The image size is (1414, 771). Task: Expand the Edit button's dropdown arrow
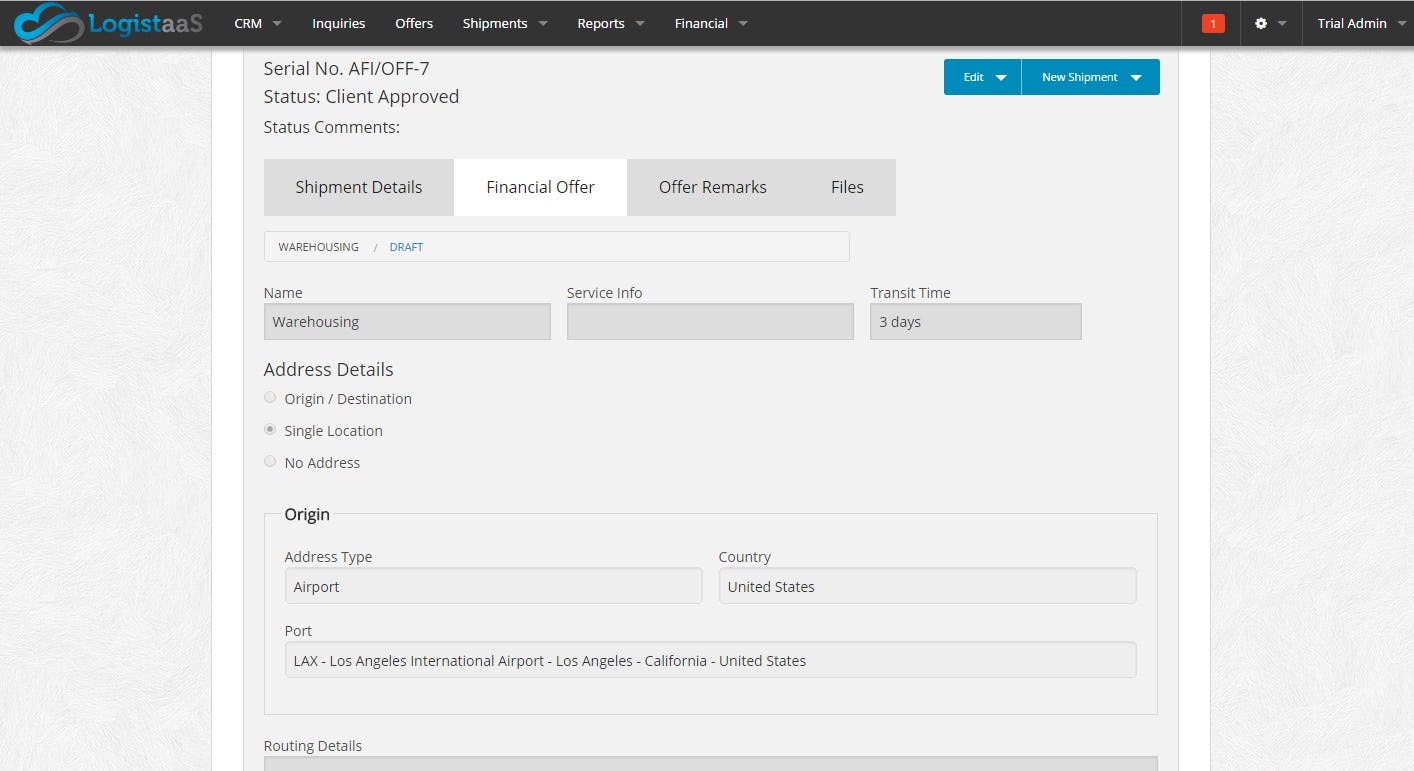[x=1003, y=77]
